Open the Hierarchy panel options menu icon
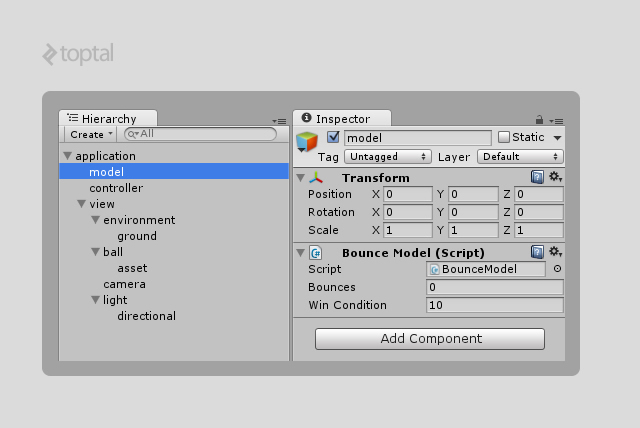Viewport: 640px width, 428px height. pyautogui.click(x=280, y=120)
